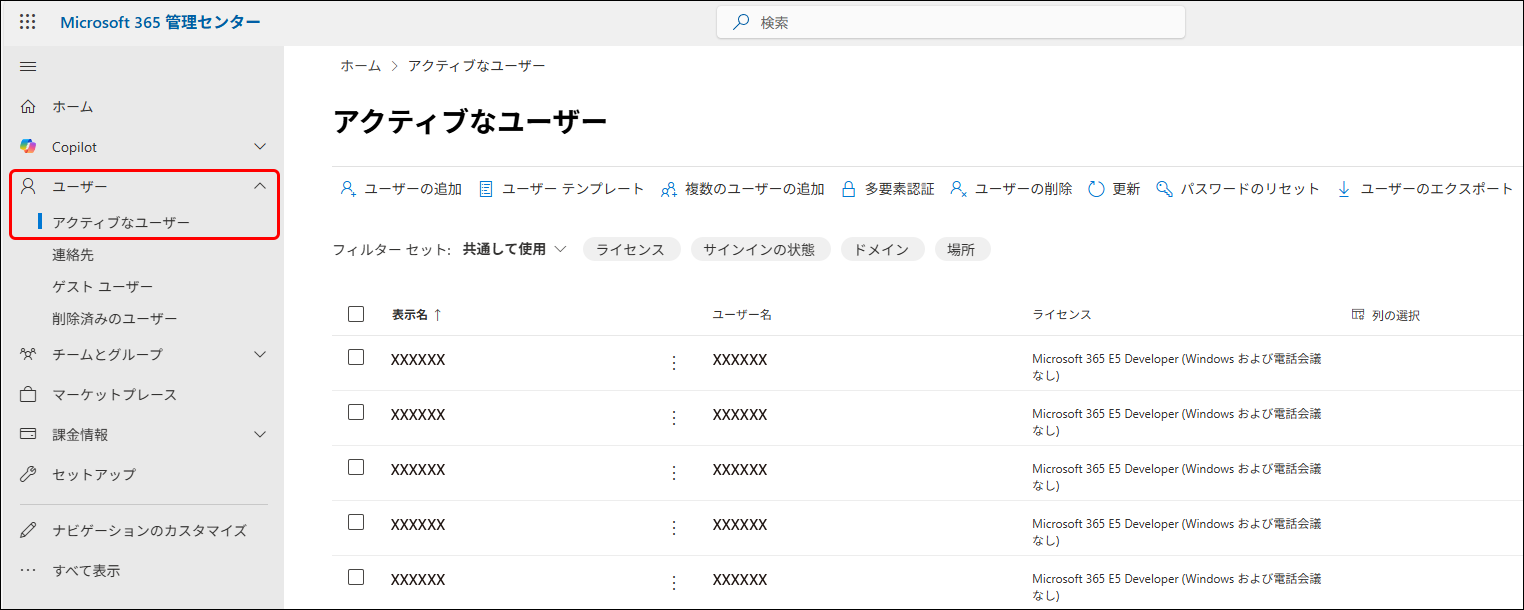The height and width of the screenshot is (610, 1524).
Task: Tick the fifth user row checkbox
Action: click(x=356, y=577)
